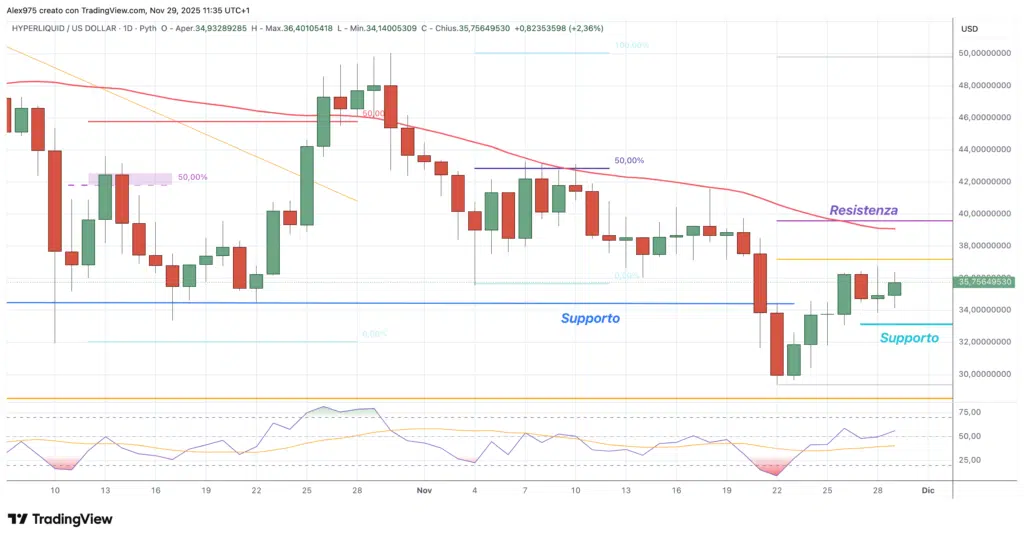Click the green current price tag 35,75649530
This screenshot has width=1024, height=539.
989,282
